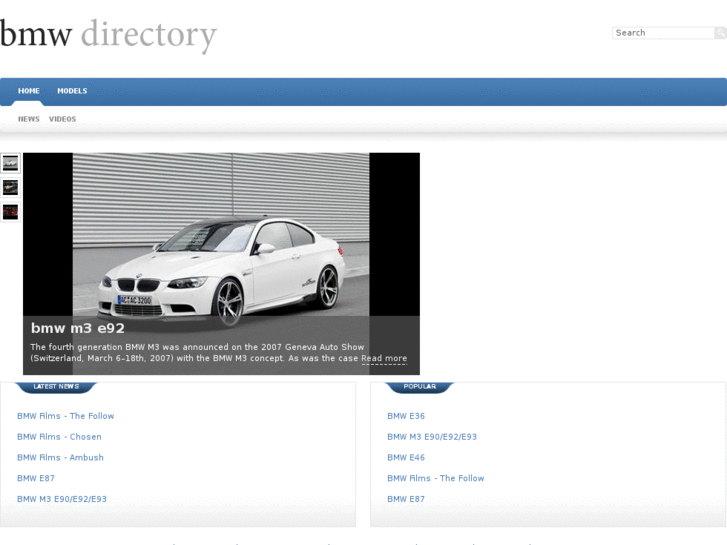Open BMW Films - The Follow in Popular
Image resolution: width=727 pixels, height=545 pixels.
436,478
